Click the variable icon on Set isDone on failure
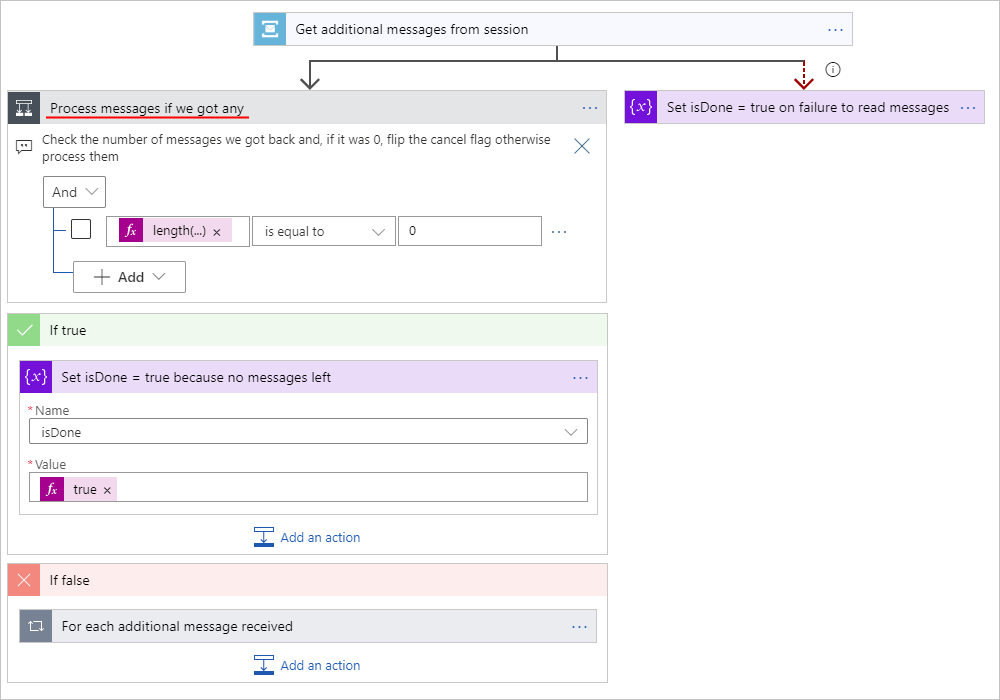Screen dimensions: 1000x700 641,107
